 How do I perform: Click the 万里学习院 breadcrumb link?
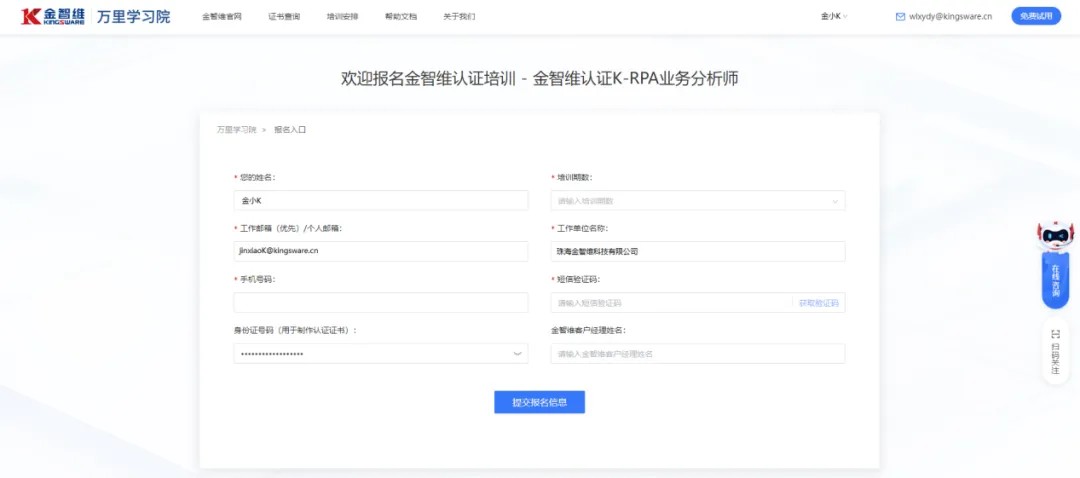click(236, 129)
